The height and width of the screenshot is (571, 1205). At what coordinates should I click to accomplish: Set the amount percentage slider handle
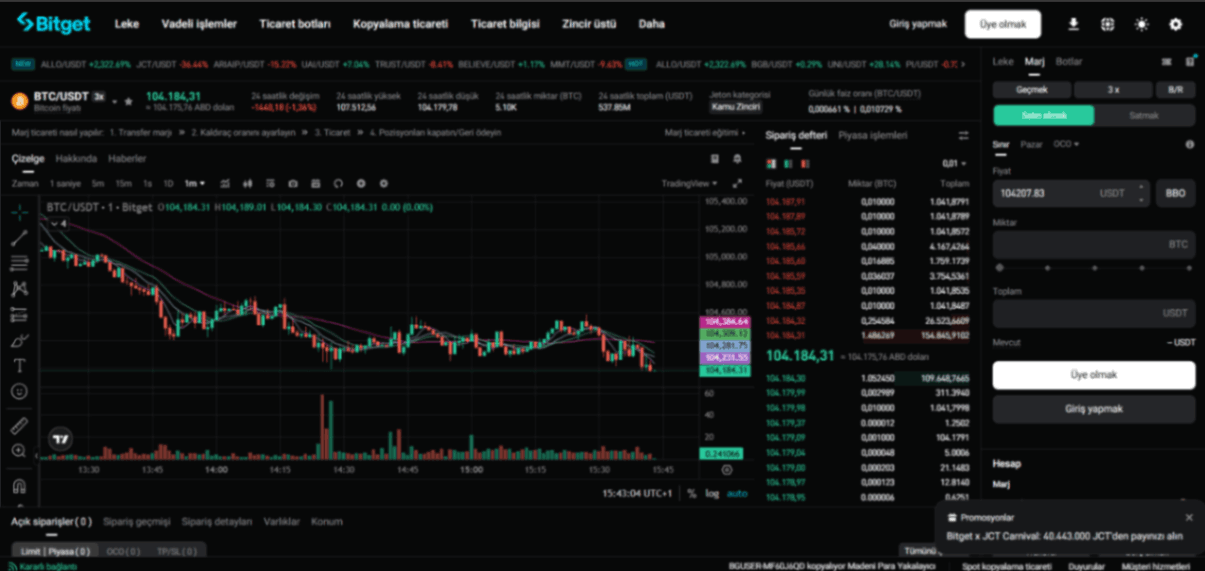(x=999, y=268)
